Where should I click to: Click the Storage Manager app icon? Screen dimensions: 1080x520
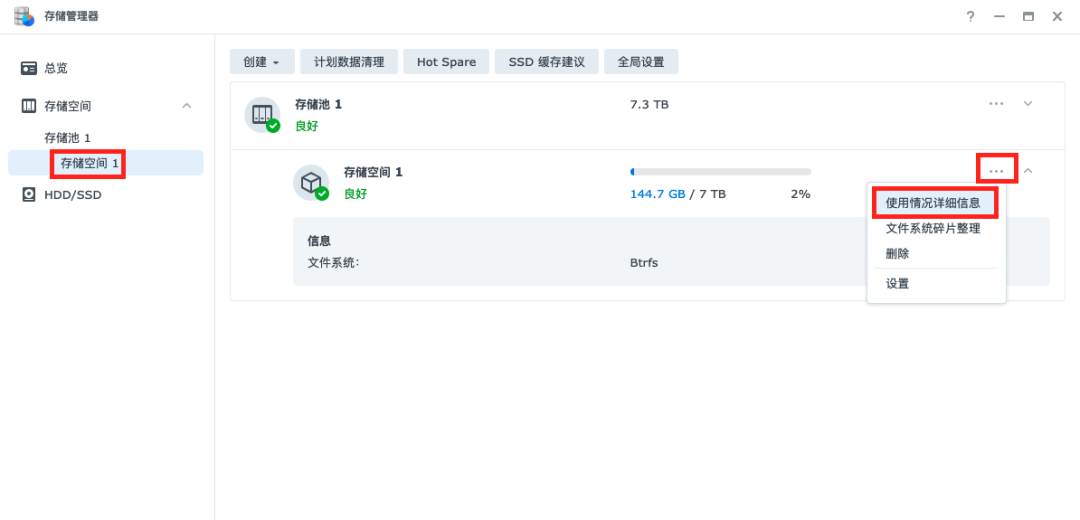[x=24, y=16]
